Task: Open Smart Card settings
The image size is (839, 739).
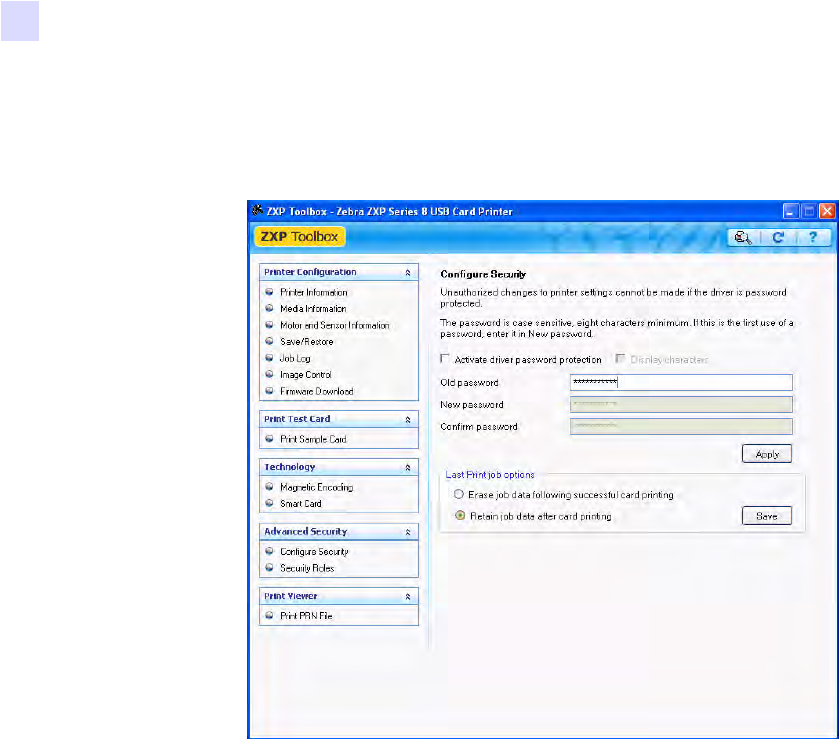Action: [301, 504]
